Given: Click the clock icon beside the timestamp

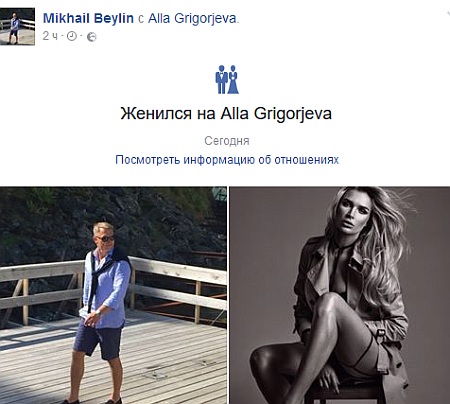Looking at the screenshot, I should click(72, 36).
